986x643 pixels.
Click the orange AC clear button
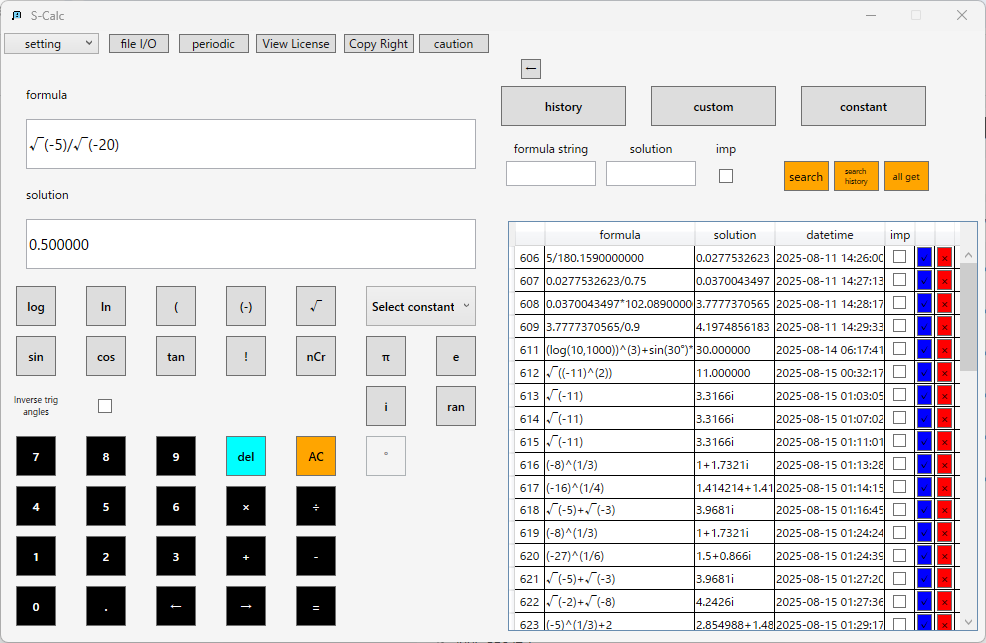(x=316, y=456)
